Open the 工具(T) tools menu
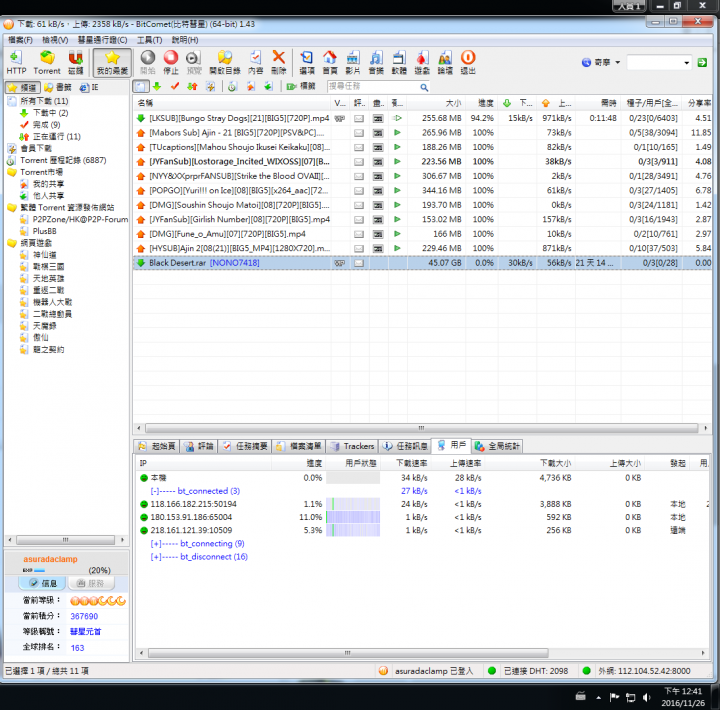Image resolution: width=720 pixels, height=710 pixels. click(x=150, y=40)
